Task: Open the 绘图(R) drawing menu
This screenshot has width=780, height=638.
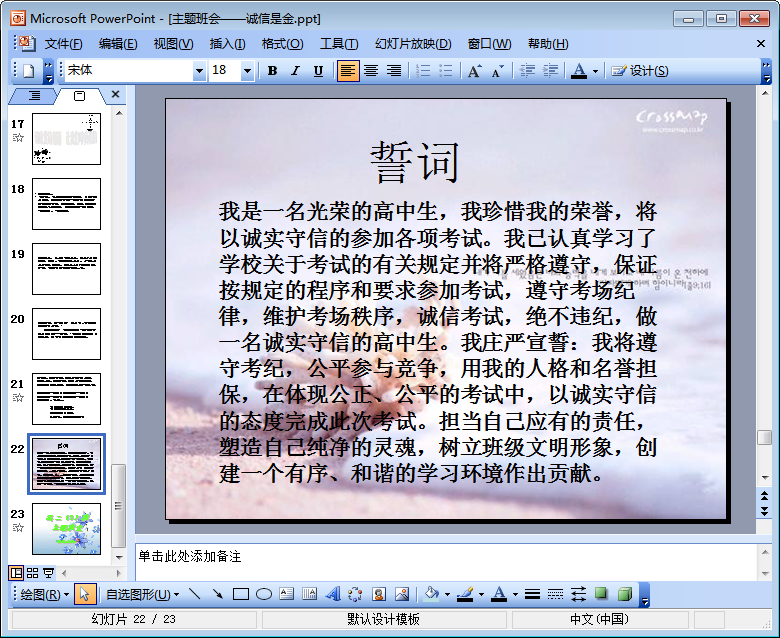Action: (x=44, y=594)
